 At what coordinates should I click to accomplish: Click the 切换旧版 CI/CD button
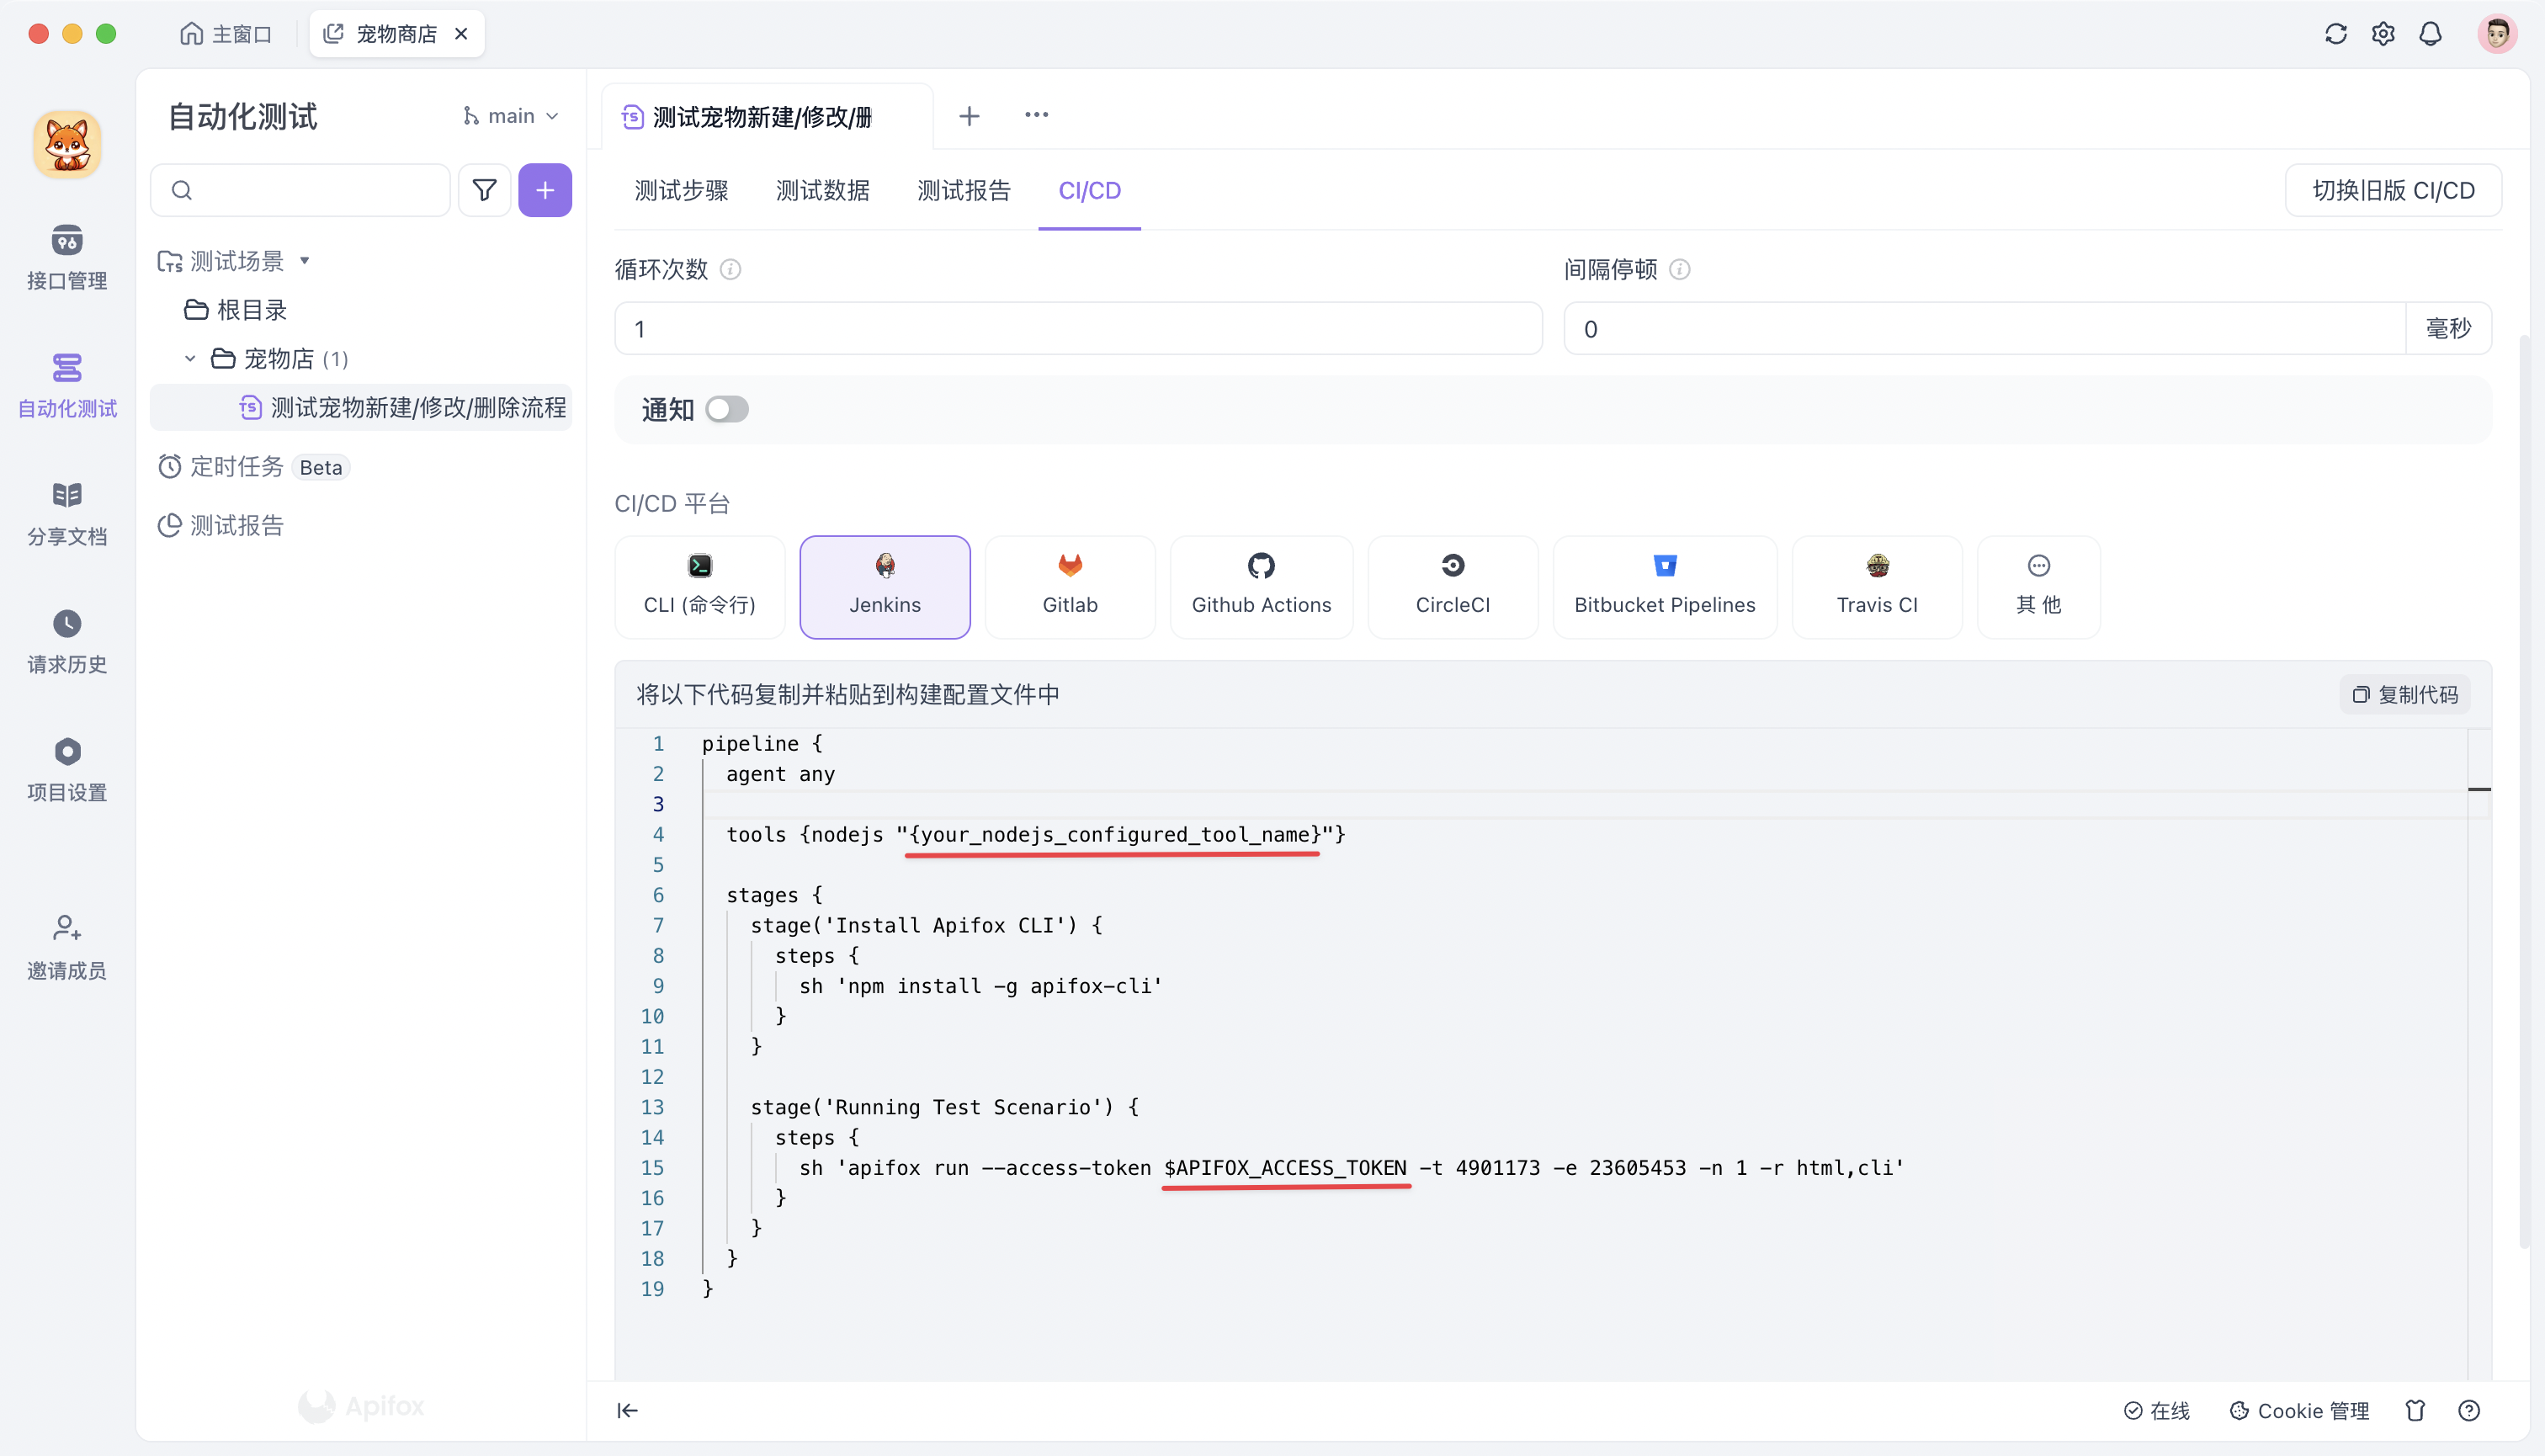pos(2392,189)
